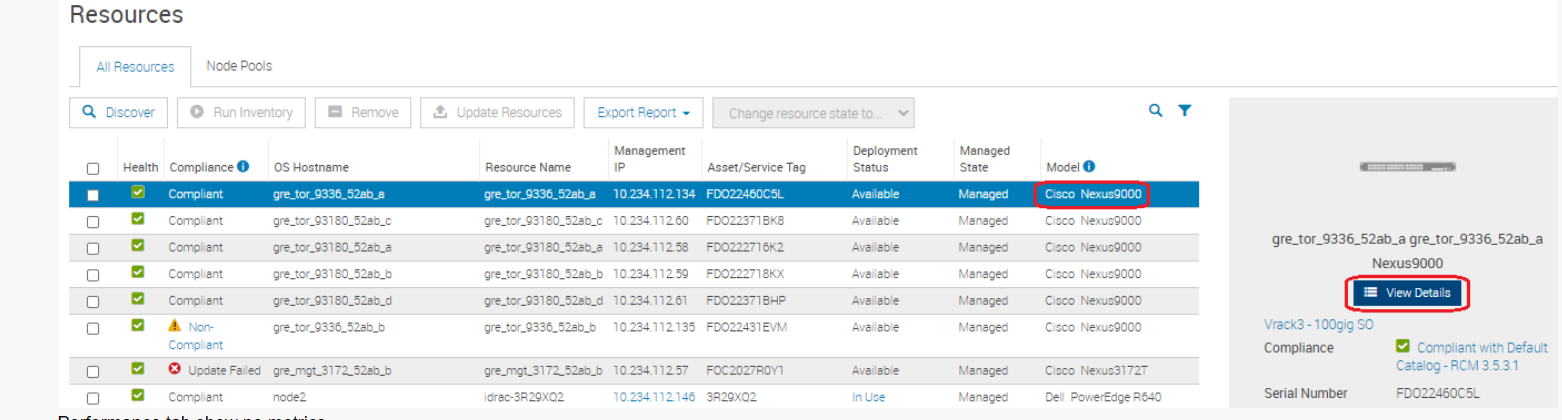1562x420 pixels.
Task: Click the Compliance column info icon
Action: click(244, 167)
